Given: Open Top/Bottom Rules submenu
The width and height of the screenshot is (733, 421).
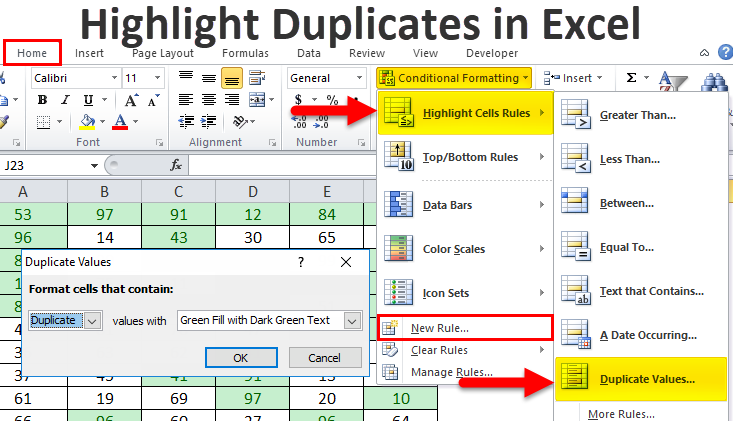Looking at the screenshot, I should (465, 157).
